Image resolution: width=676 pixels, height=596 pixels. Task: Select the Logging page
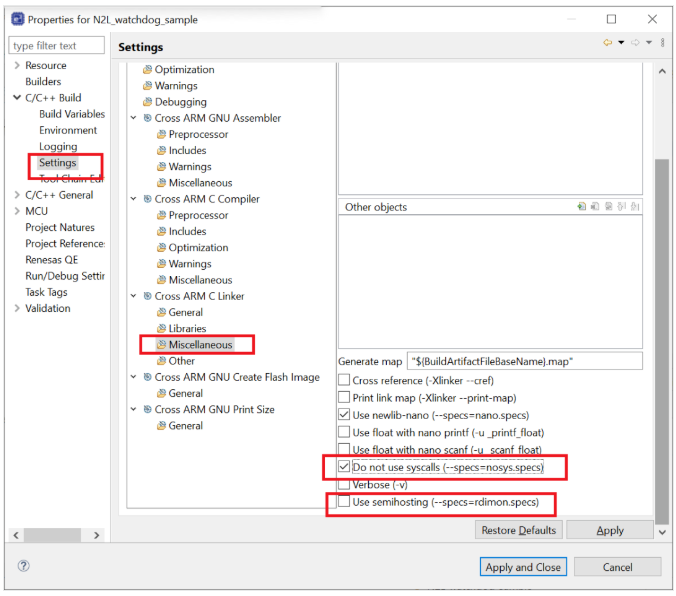click(58, 147)
